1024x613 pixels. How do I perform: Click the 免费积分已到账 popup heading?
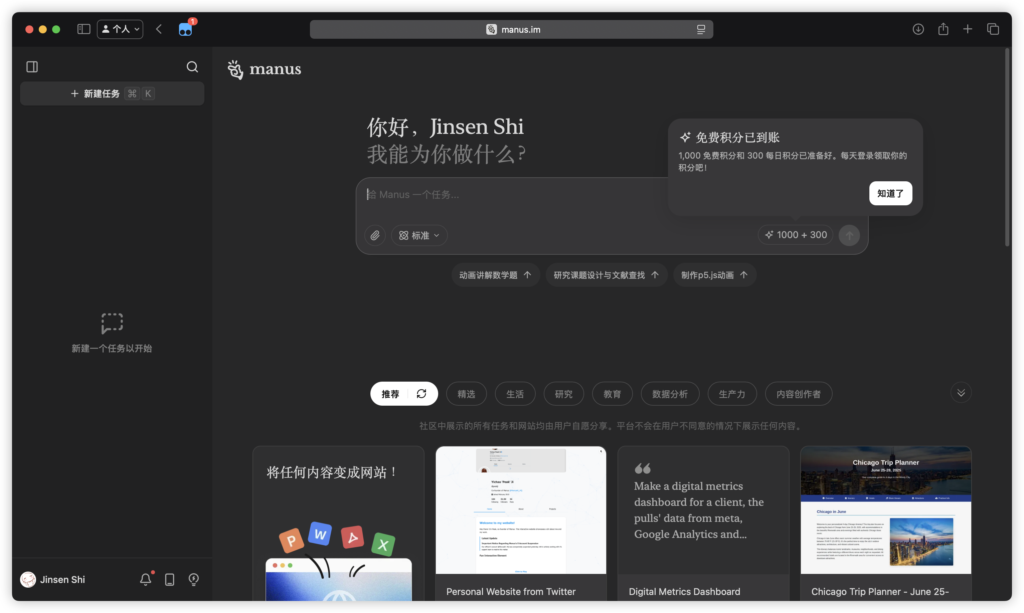737,137
